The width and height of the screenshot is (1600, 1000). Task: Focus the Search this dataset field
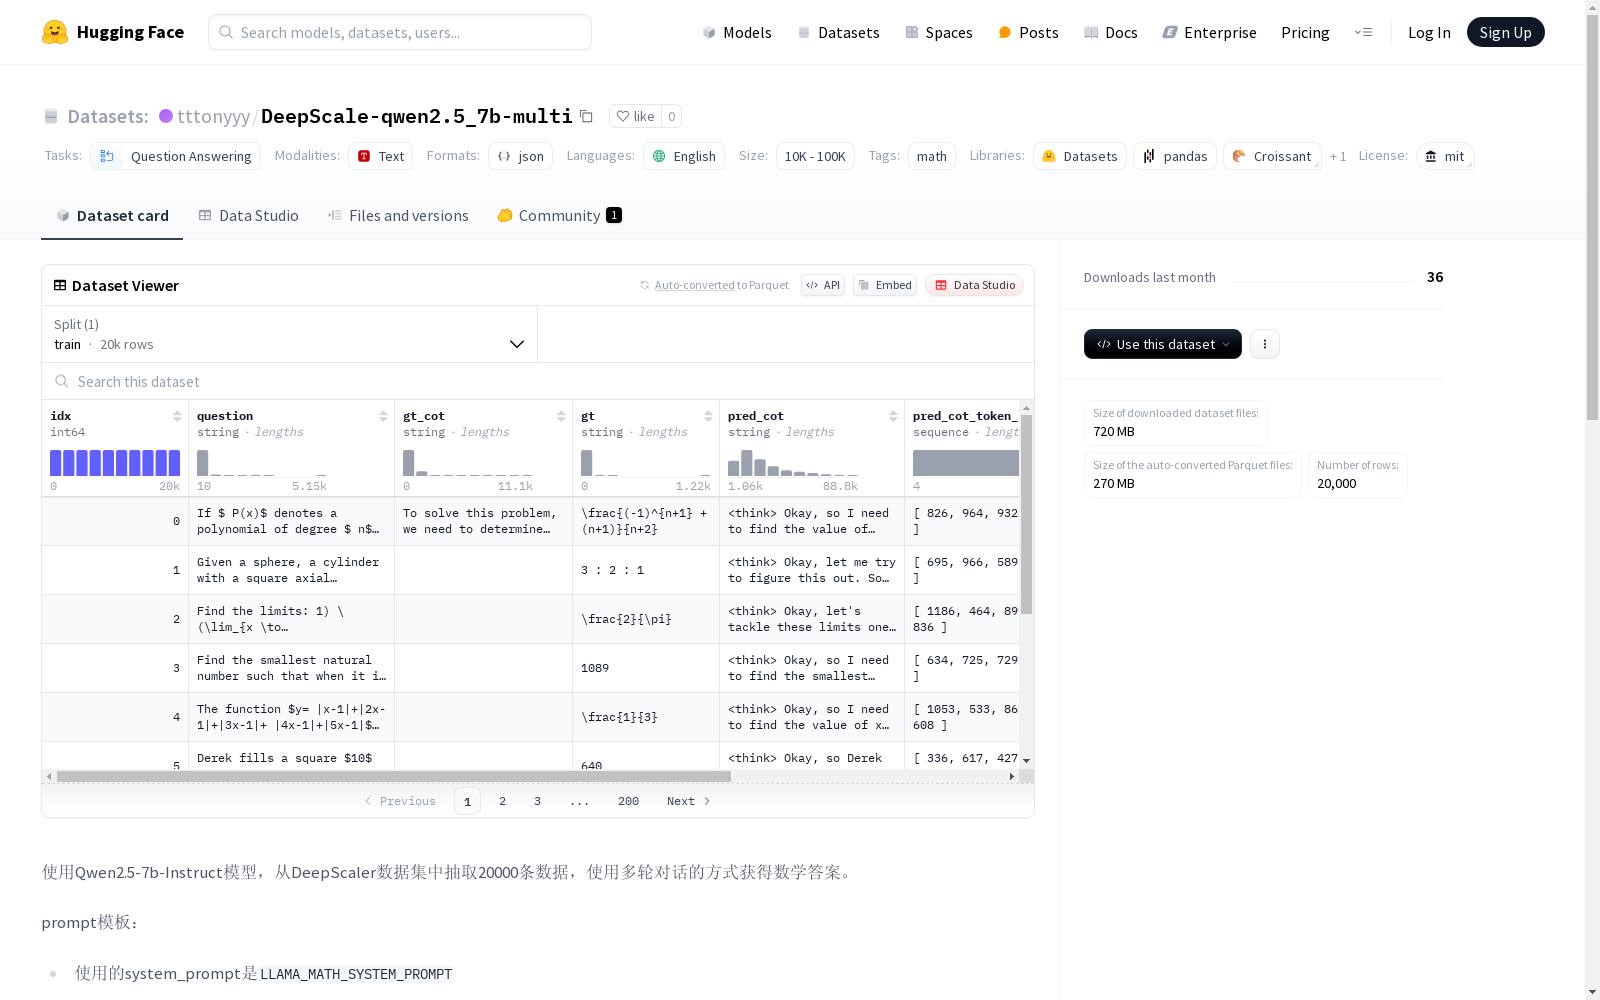pyautogui.click(x=538, y=381)
